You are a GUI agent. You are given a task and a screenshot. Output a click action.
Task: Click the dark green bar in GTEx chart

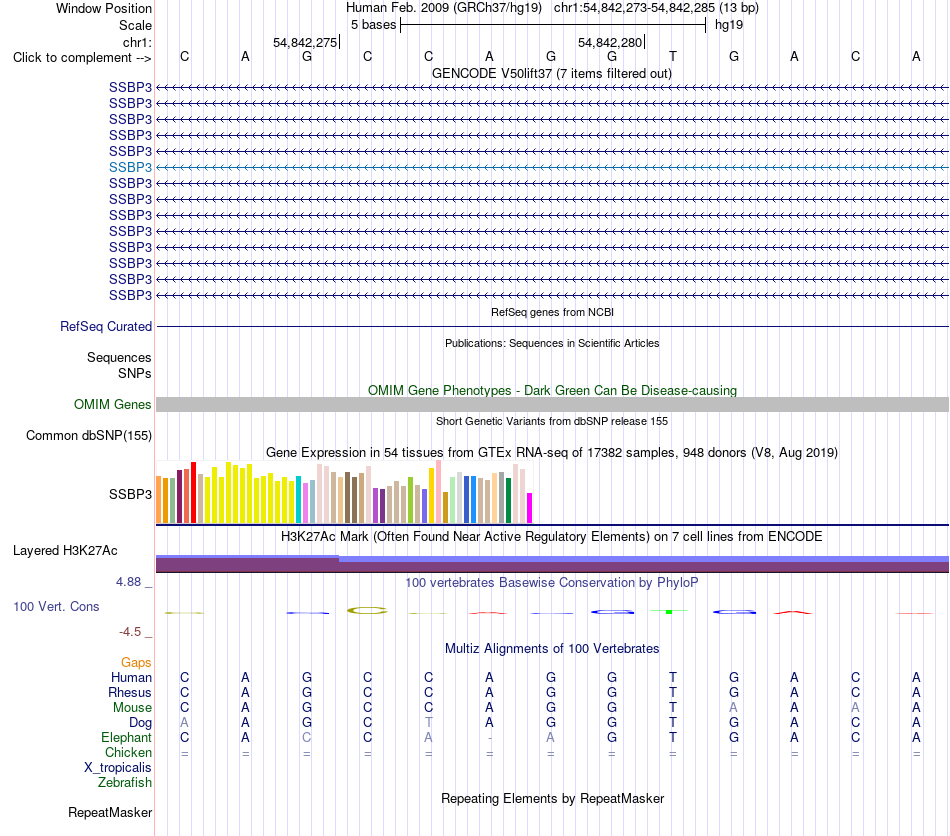pyautogui.click(x=508, y=500)
